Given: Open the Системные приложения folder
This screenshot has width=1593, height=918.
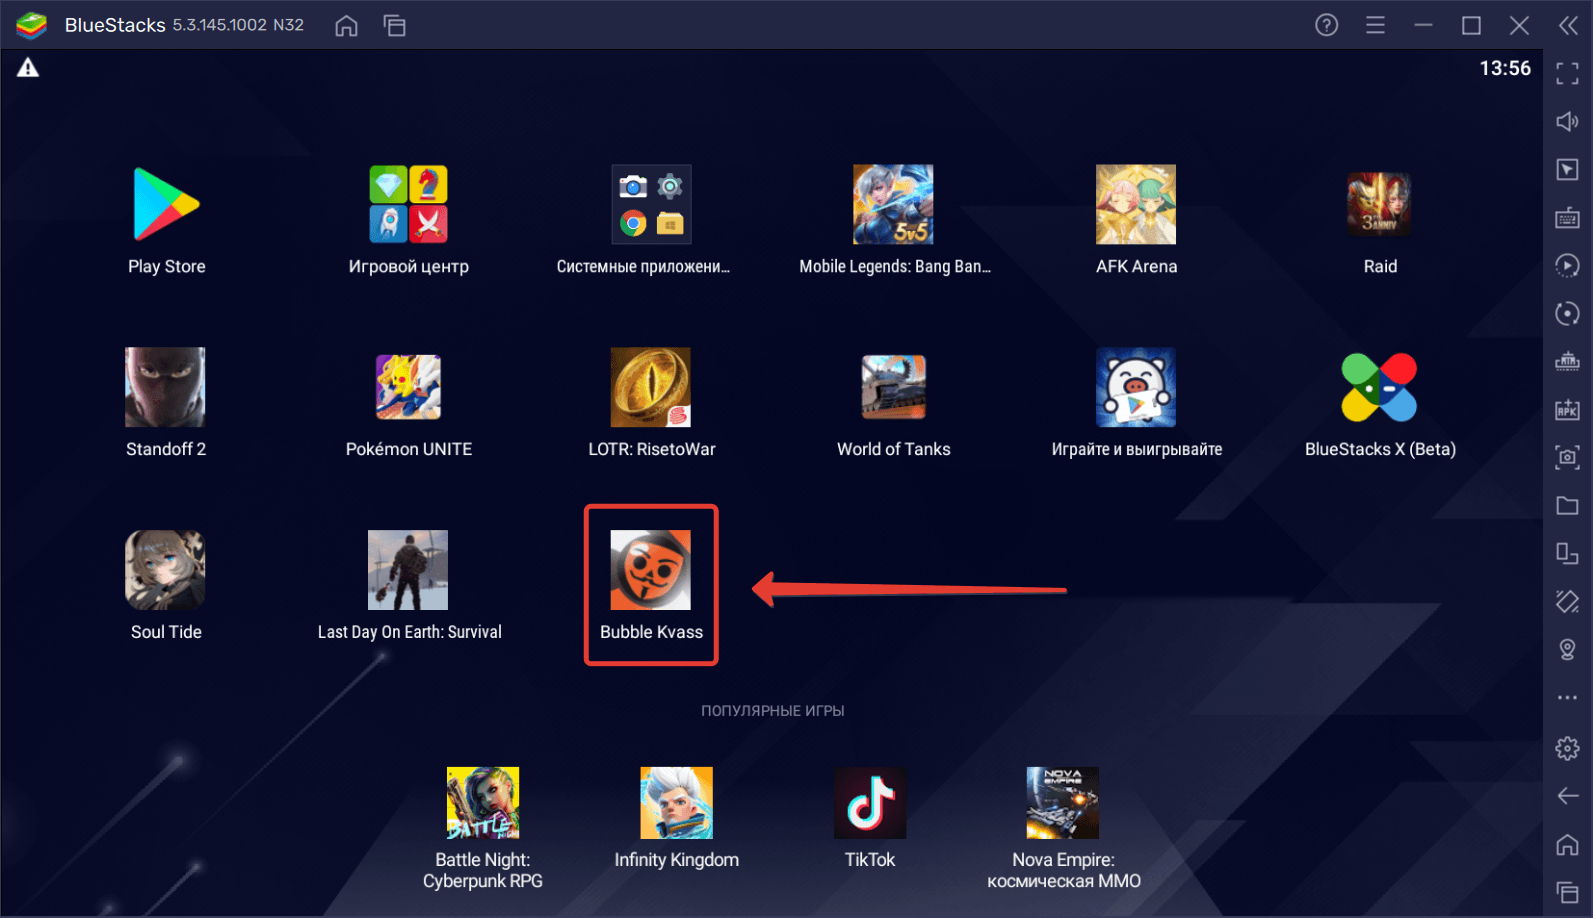Looking at the screenshot, I should 651,205.
